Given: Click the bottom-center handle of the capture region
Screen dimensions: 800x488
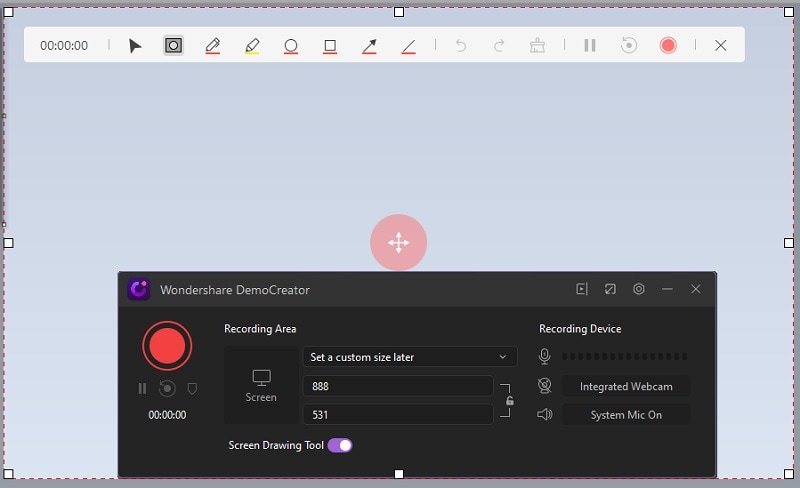Looking at the screenshot, I should (x=399, y=474).
